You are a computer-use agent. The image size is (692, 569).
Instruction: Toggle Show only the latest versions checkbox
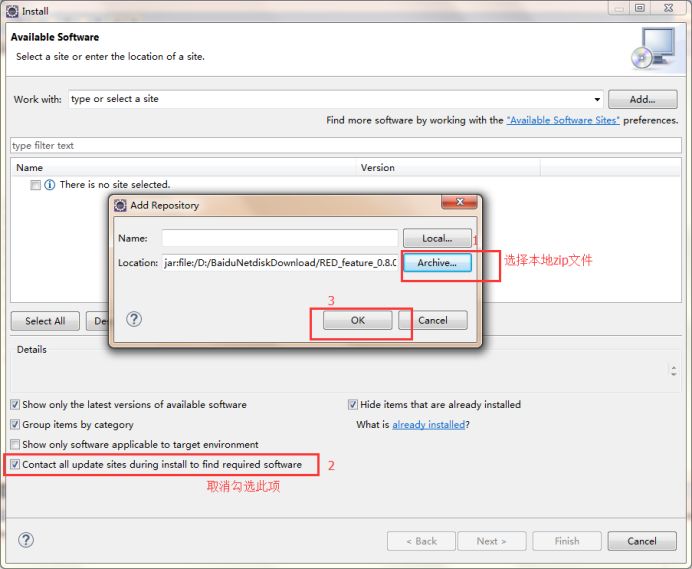15,404
